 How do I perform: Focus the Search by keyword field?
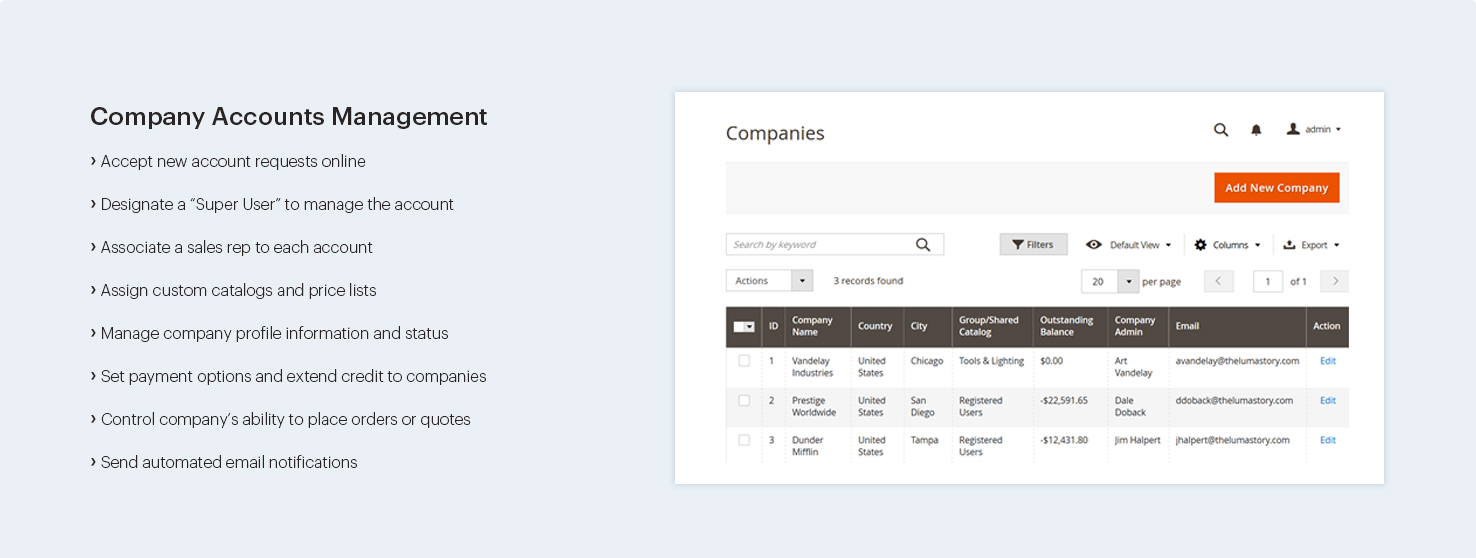[x=820, y=245]
